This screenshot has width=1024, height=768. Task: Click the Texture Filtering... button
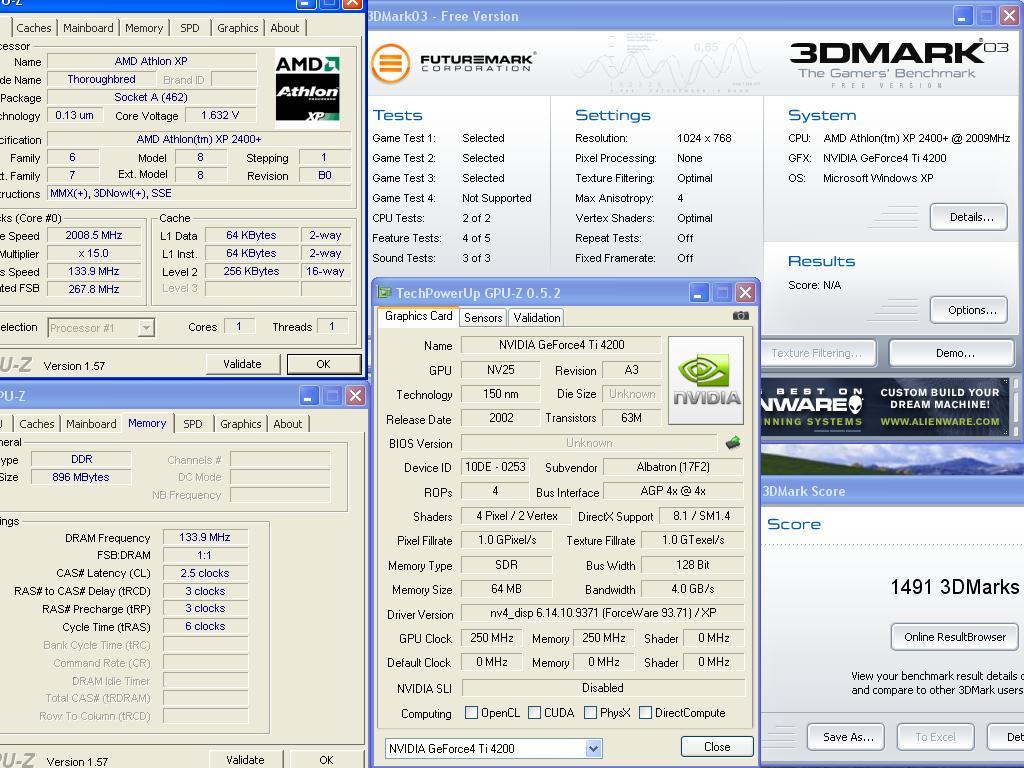(816, 353)
